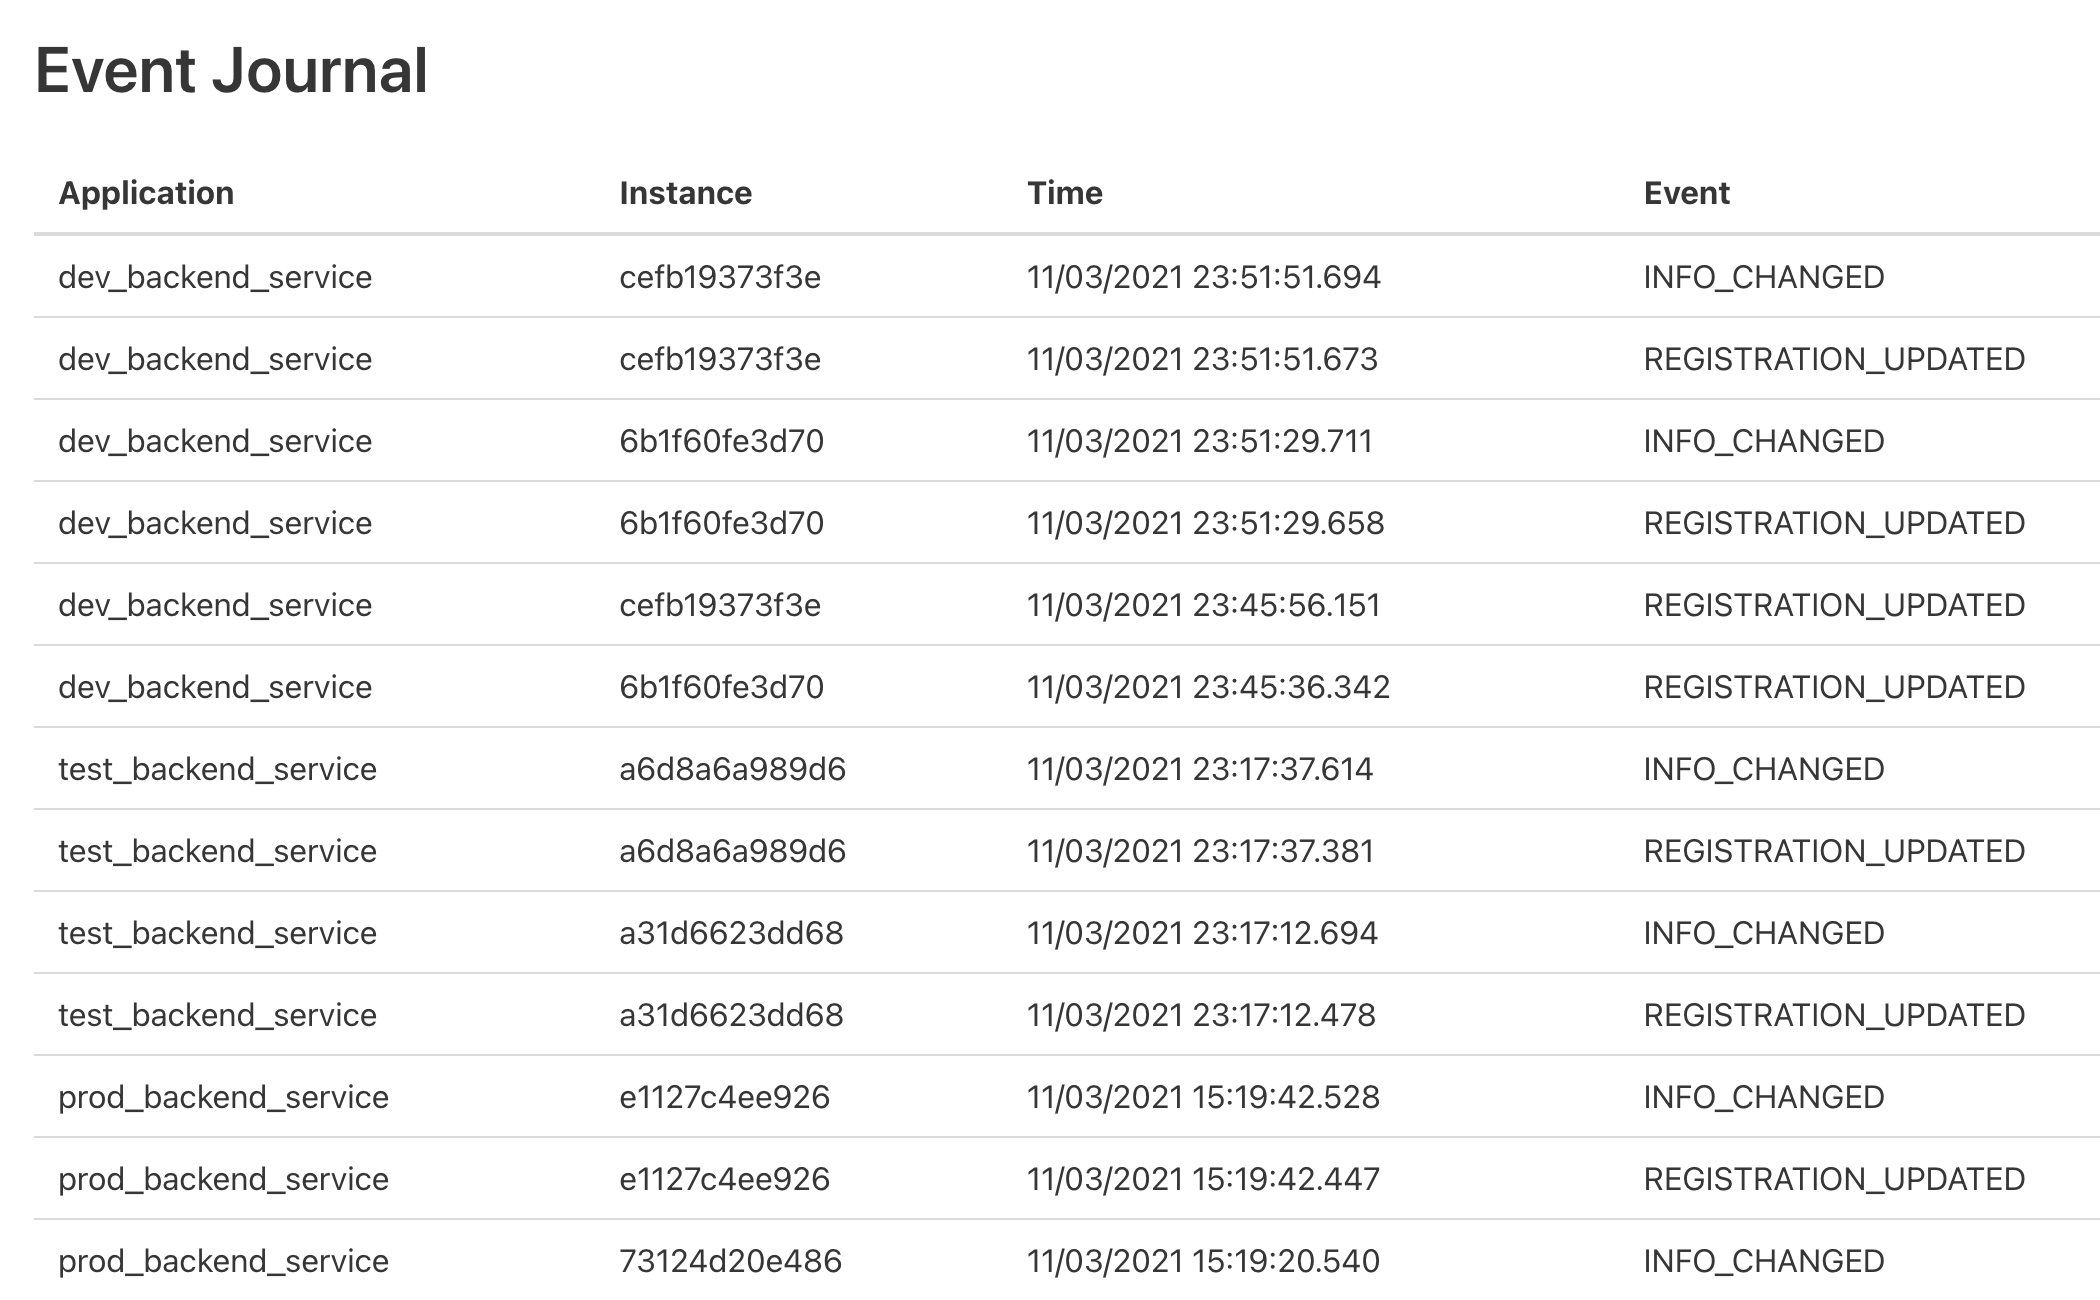Click prod_backend_service entry at 15:19:42.528

tap(223, 1097)
